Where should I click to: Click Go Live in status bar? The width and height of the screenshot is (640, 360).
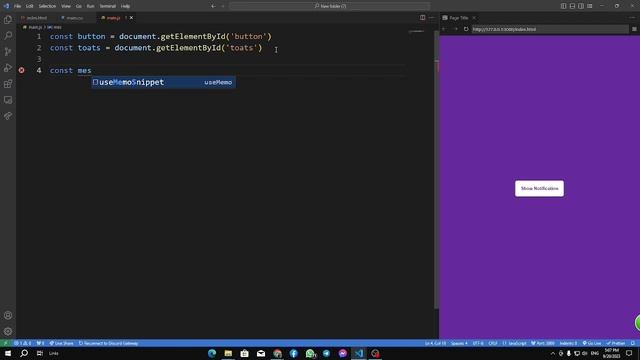click(x=592, y=343)
